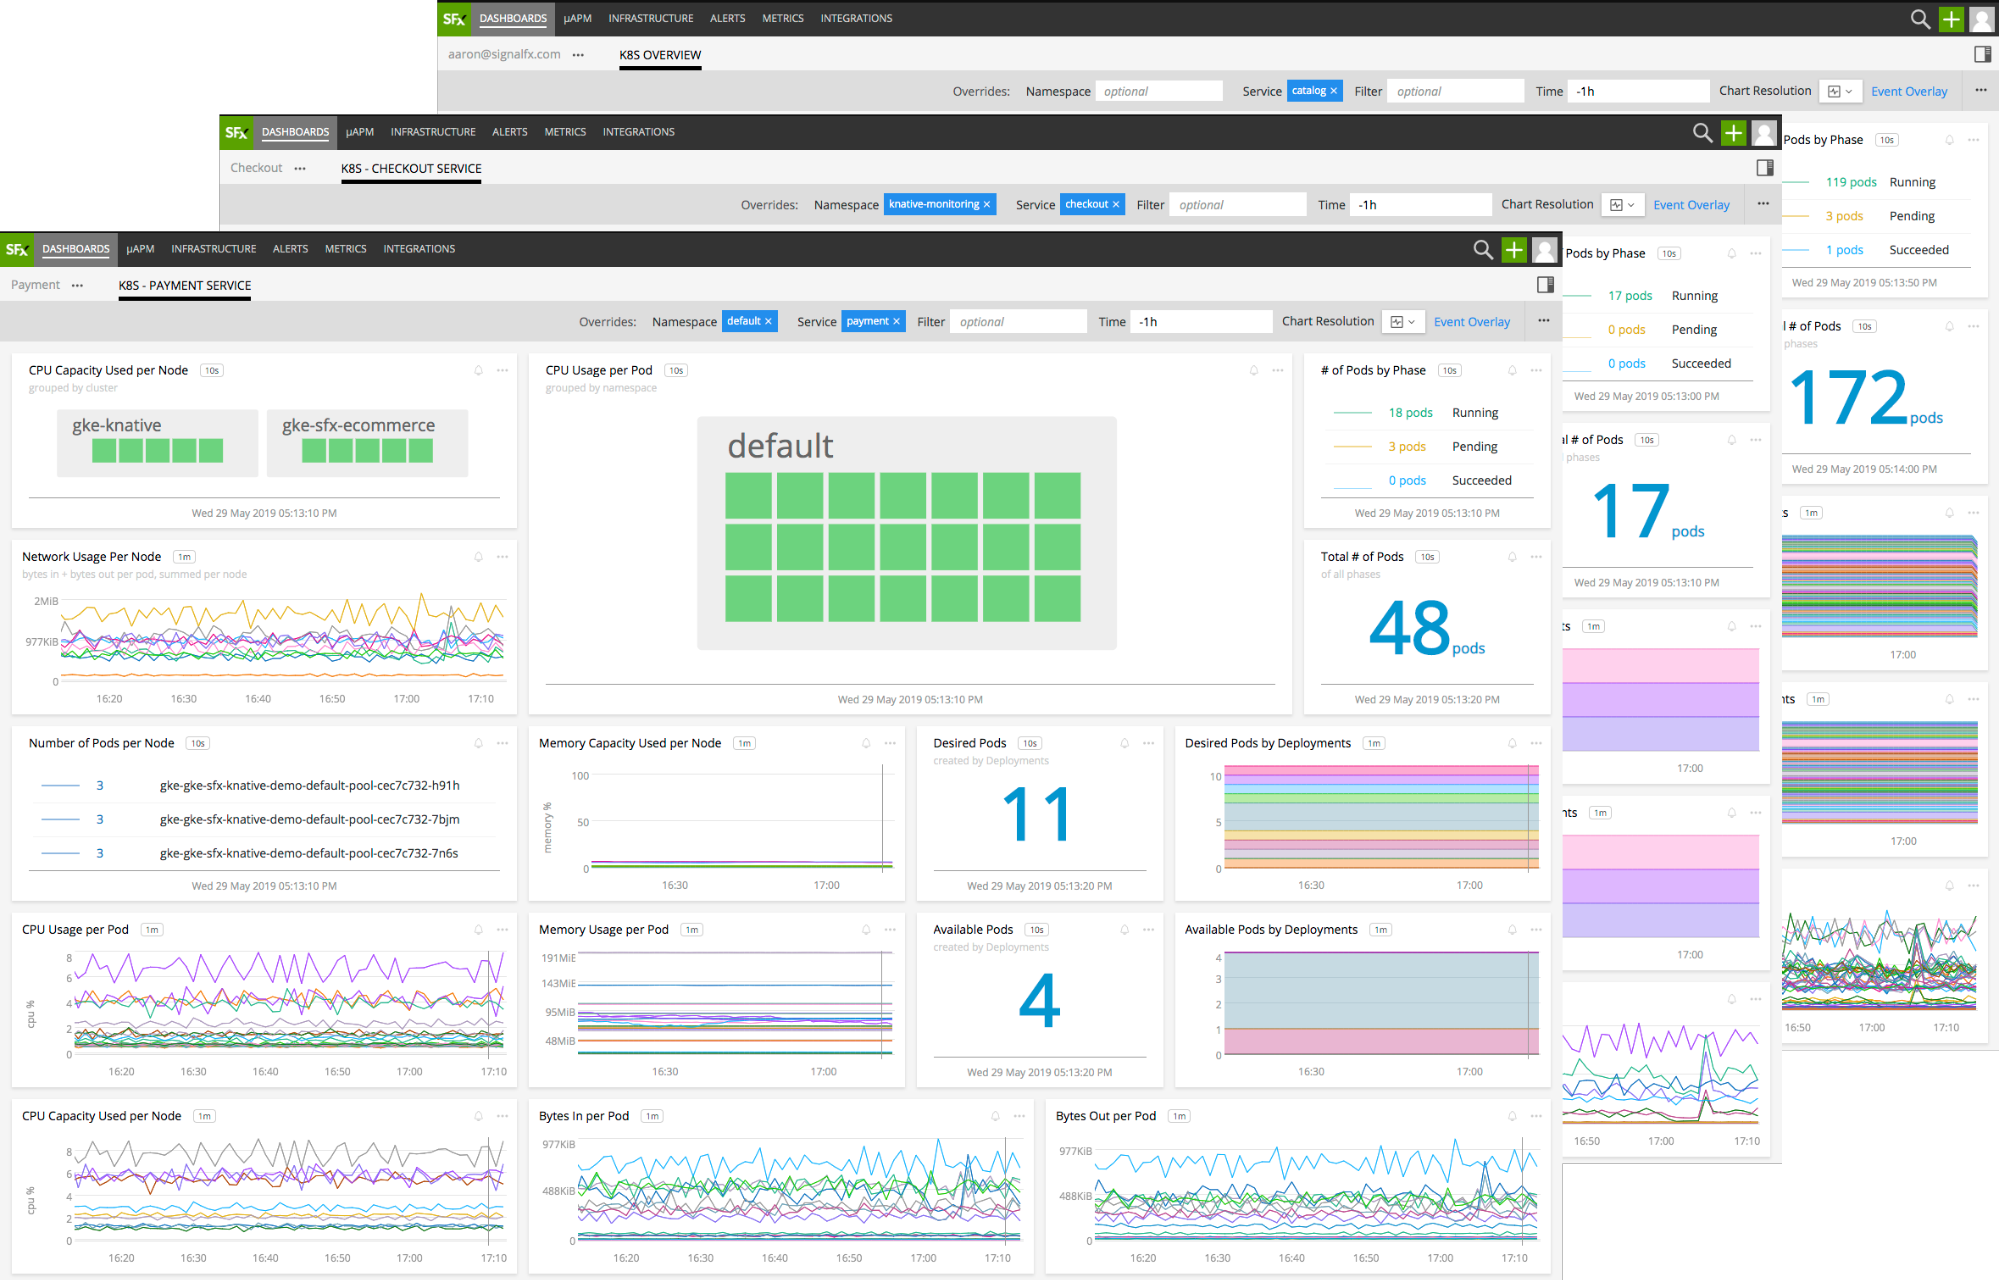Image resolution: width=1999 pixels, height=1281 pixels.
Task: Click alert bell on # of Pods by Phase chart
Action: pos(1512,371)
